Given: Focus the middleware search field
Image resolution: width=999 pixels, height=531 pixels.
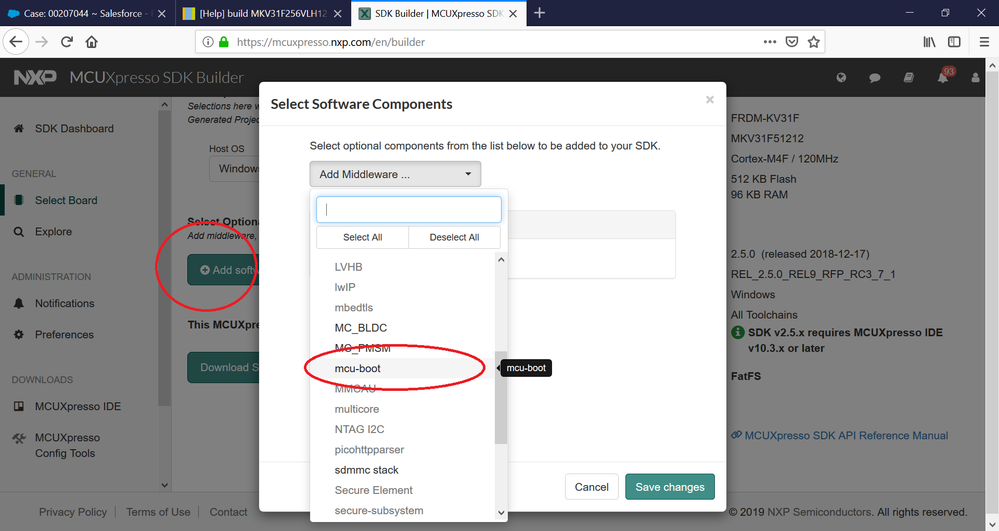Looking at the screenshot, I should (409, 210).
